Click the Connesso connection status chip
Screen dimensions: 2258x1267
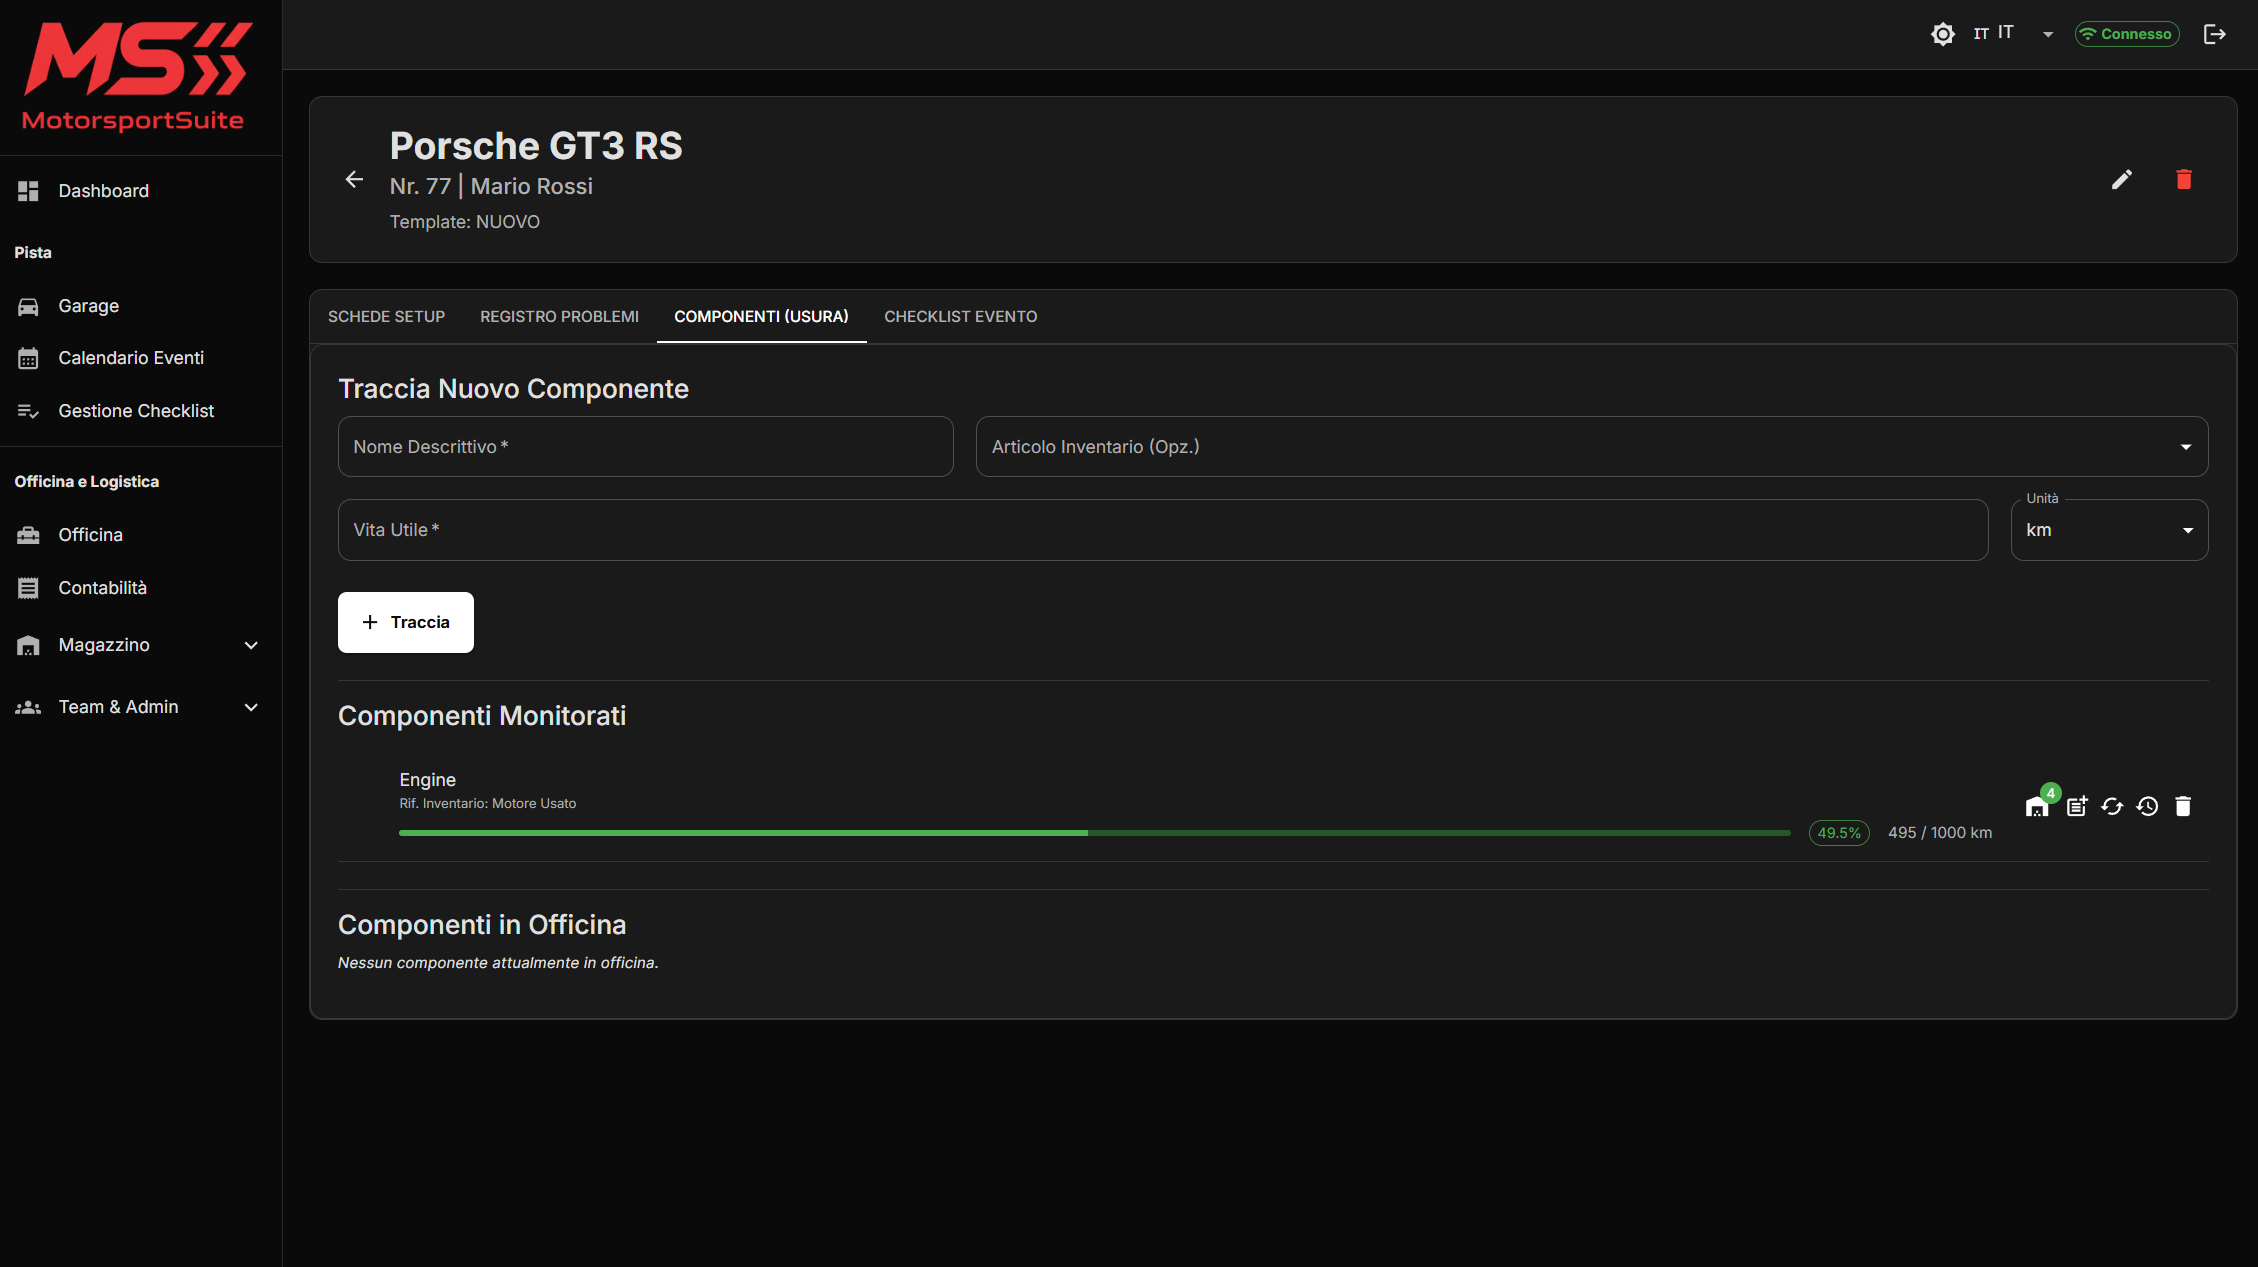2126,34
